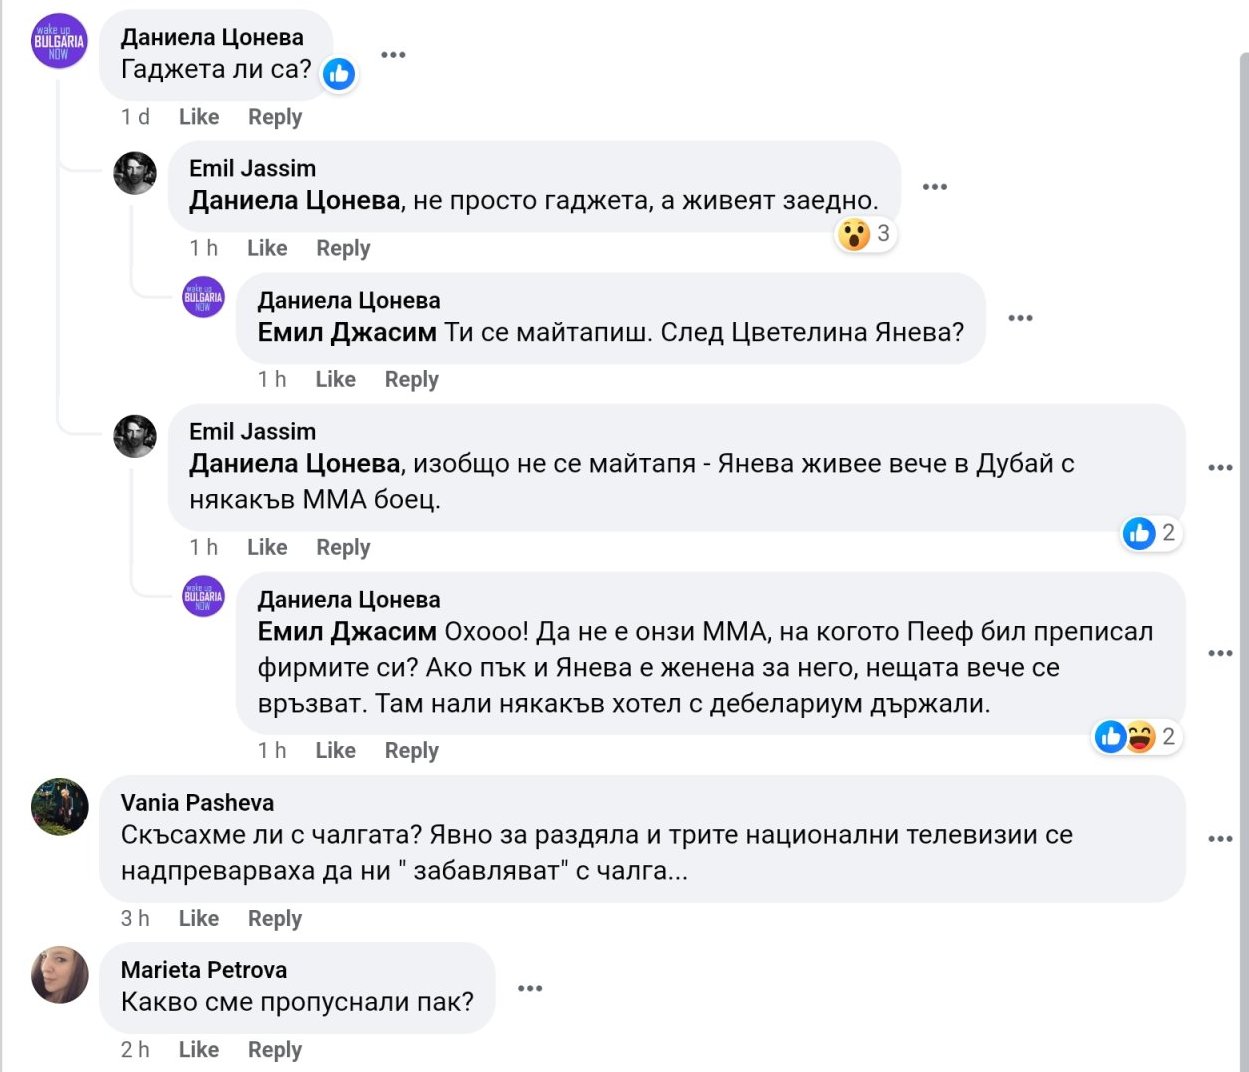Screen dimensions: 1249x1072
Task: Open Vania Pasheva's profile name link
Action: click(x=197, y=802)
